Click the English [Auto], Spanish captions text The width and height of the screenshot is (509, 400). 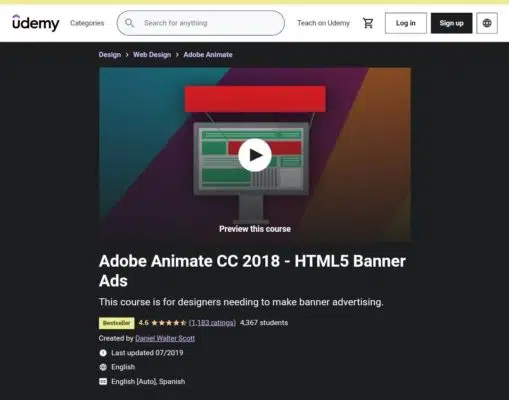[x=148, y=381]
